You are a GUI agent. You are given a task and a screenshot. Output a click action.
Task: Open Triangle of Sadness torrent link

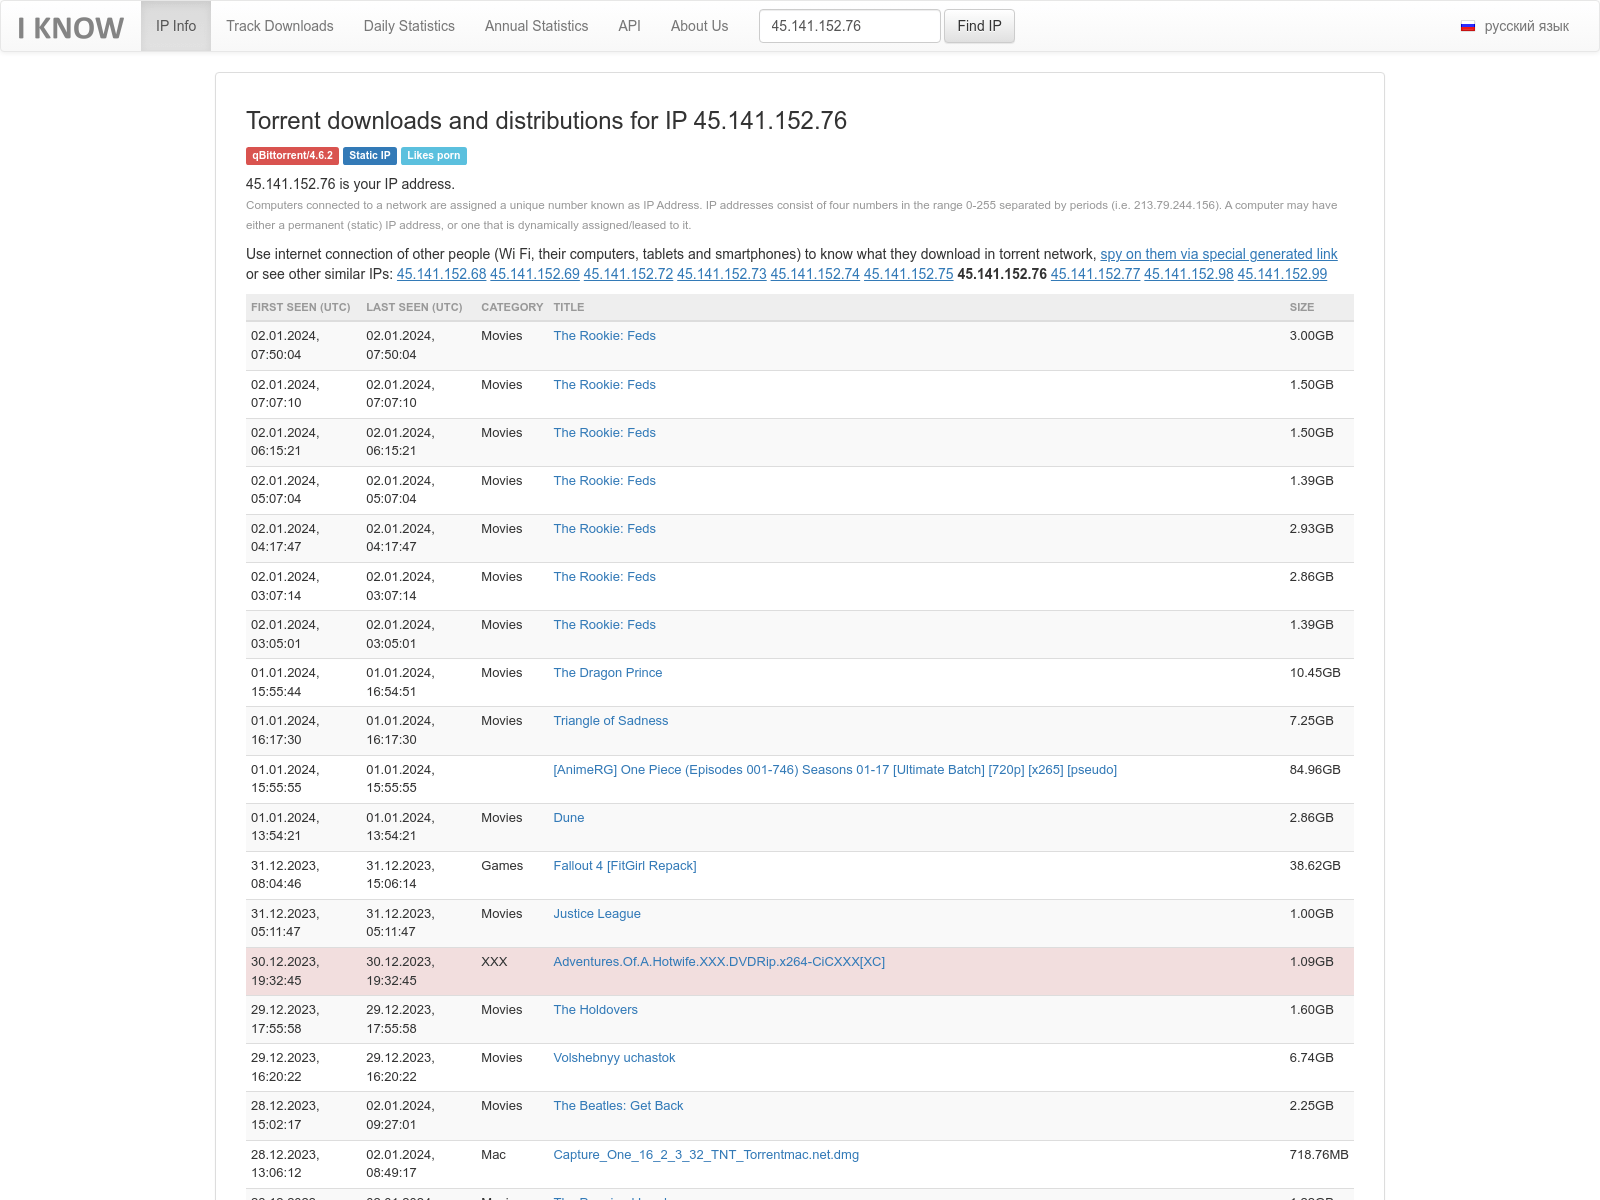point(611,721)
